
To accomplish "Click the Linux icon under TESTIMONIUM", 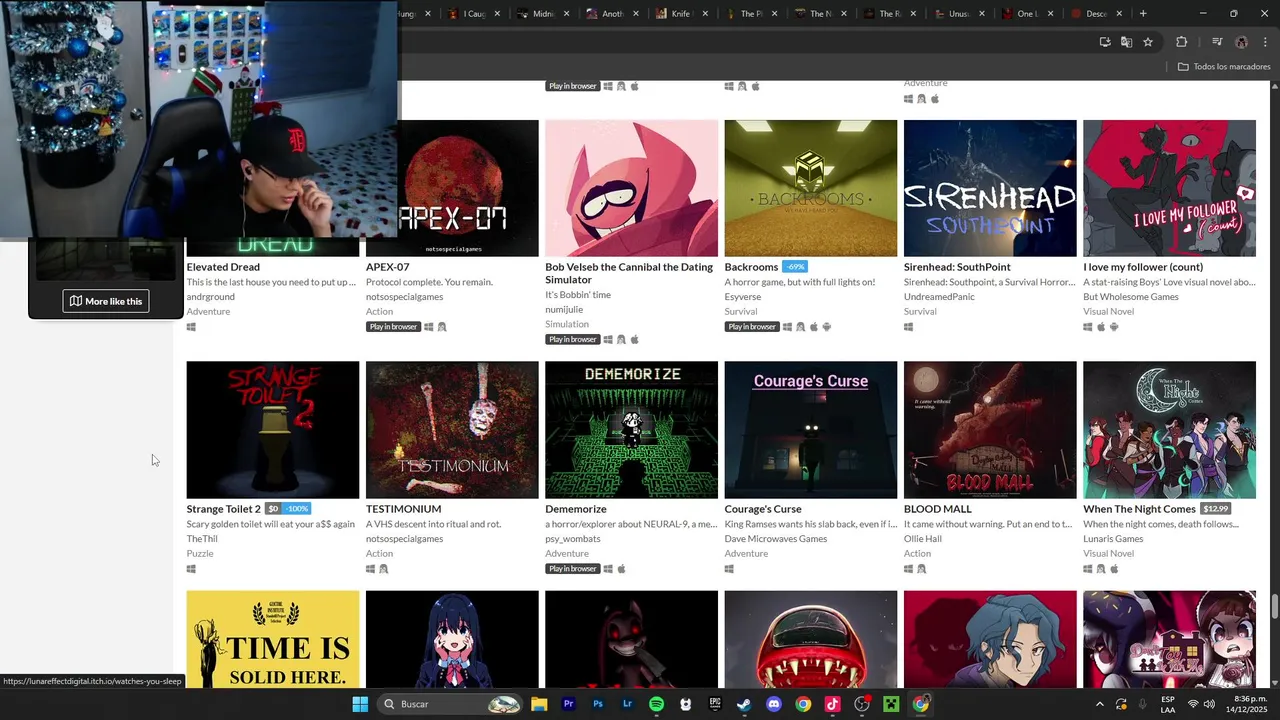I will click(x=383, y=569).
